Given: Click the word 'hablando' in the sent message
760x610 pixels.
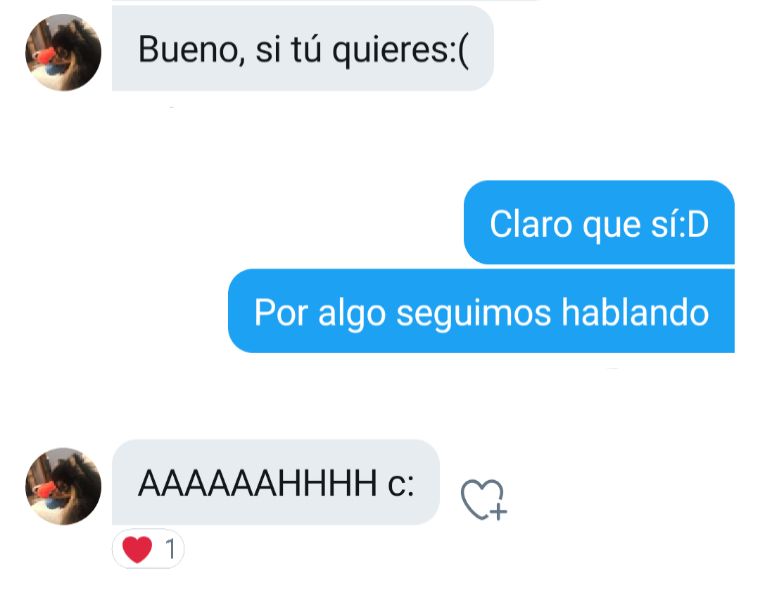Looking at the screenshot, I should tap(635, 312).
